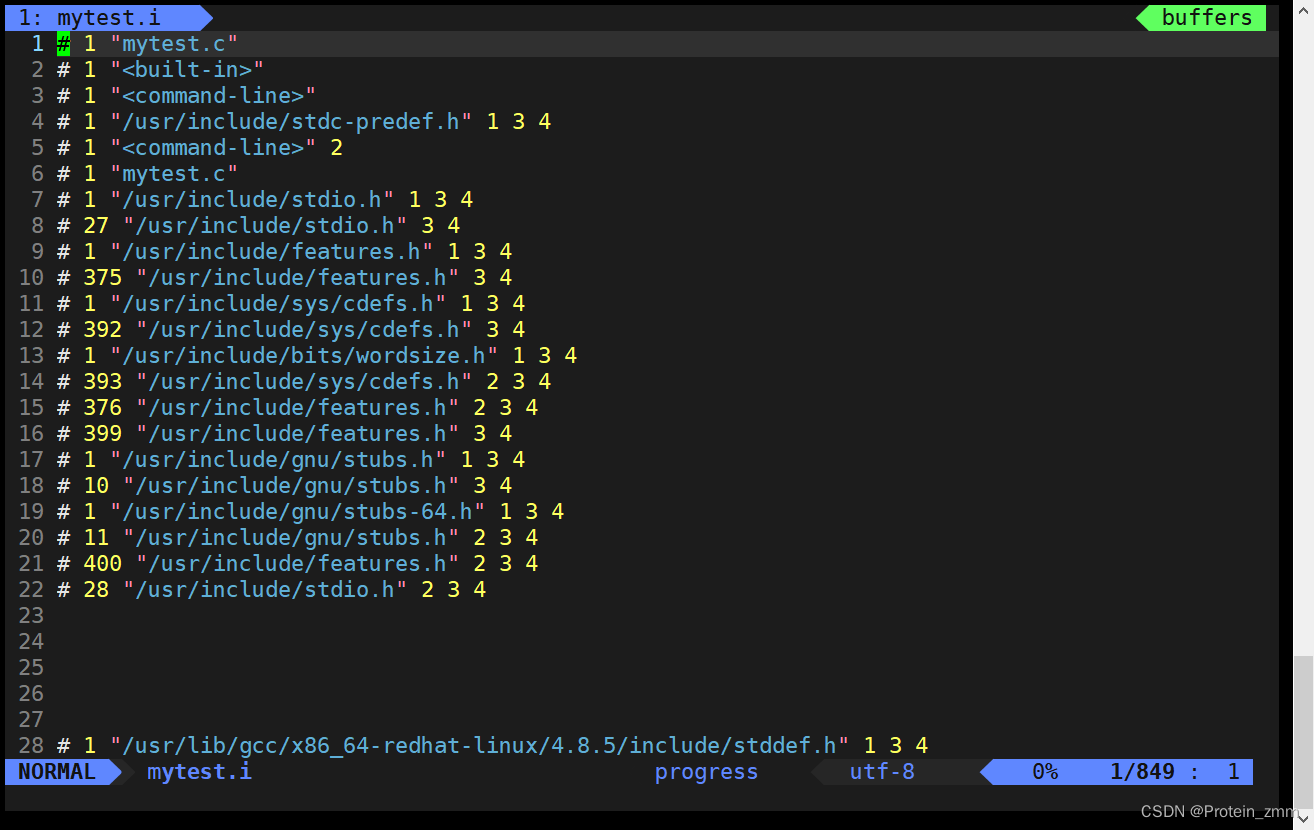
Task: Click number 393 on line 14
Action: point(102,381)
